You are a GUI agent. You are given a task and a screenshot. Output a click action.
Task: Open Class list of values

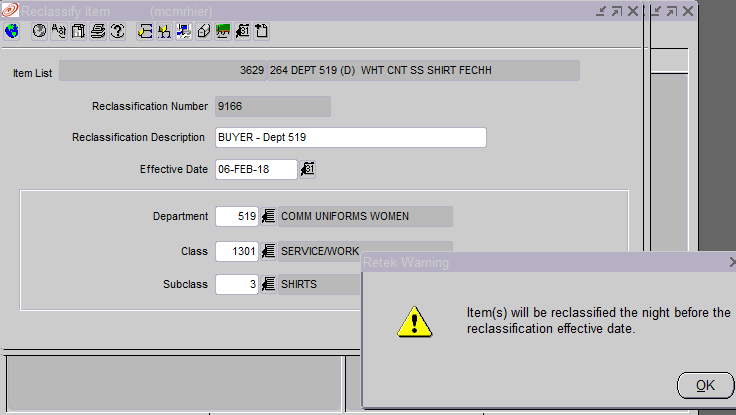pyautogui.click(x=268, y=251)
